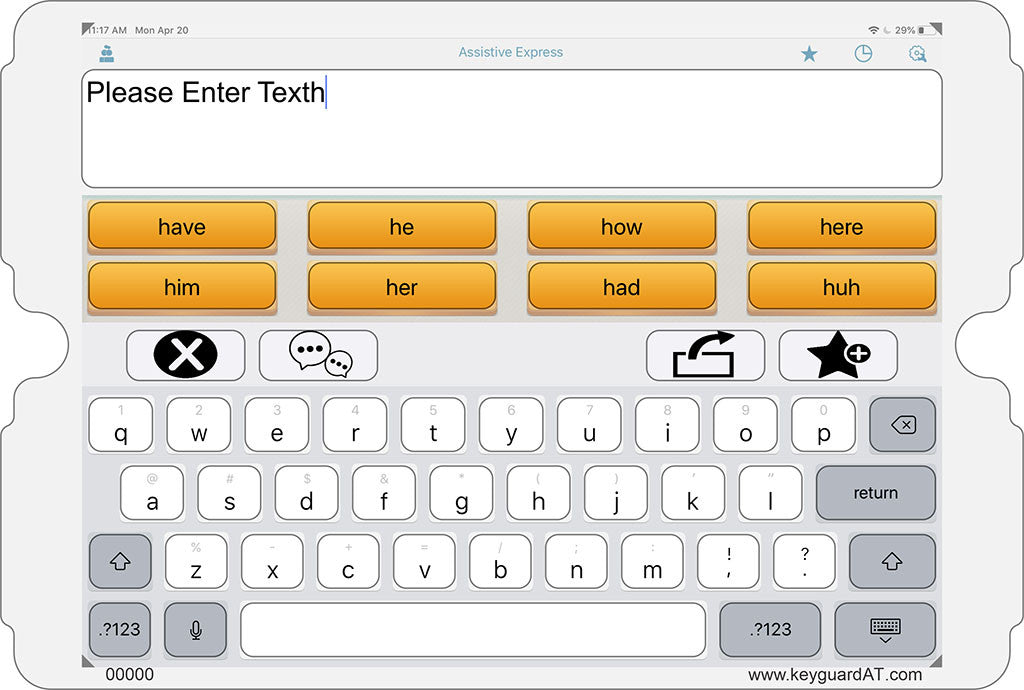Image resolution: width=1024 pixels, height=690 pixels.
Task: Share the text via the share arrow icon
Action: pyautogui.click(x=704, y=355)
